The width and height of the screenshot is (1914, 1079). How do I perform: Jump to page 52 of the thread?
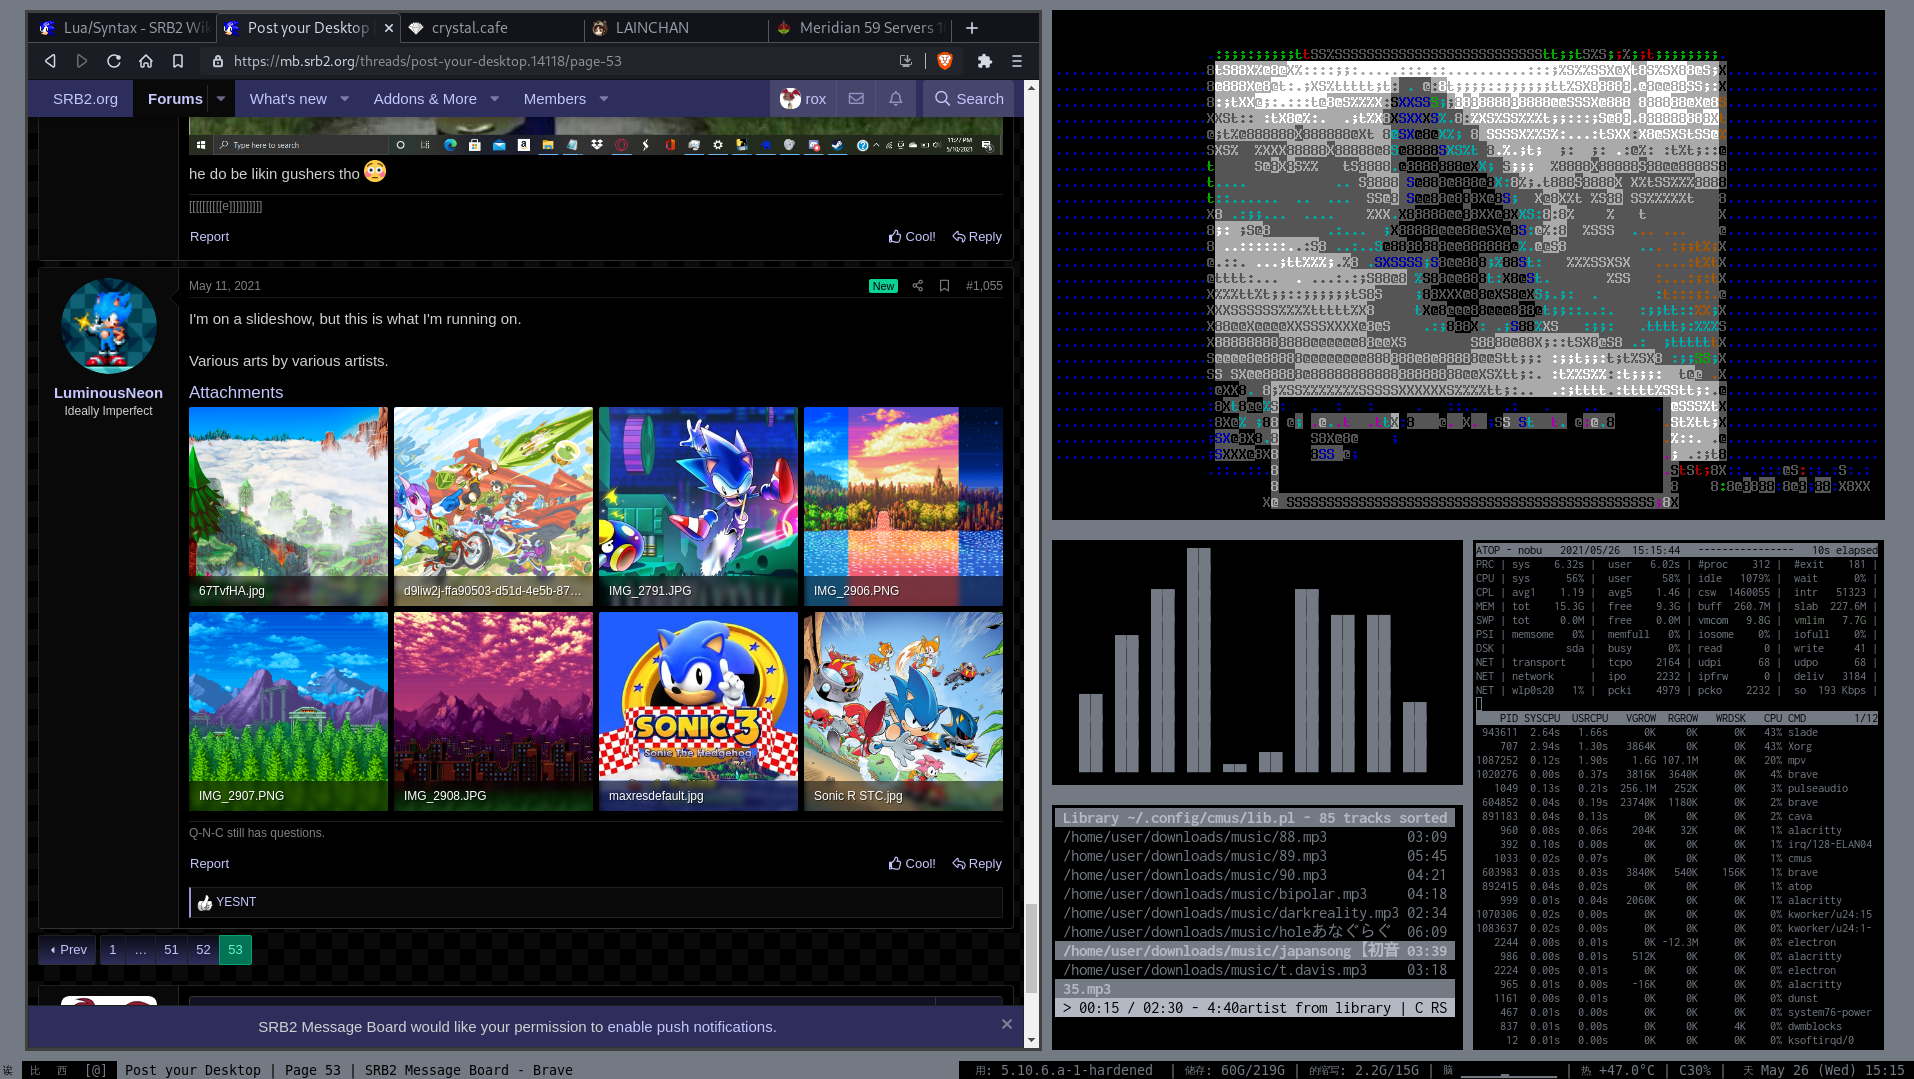[x=203, y=950]
